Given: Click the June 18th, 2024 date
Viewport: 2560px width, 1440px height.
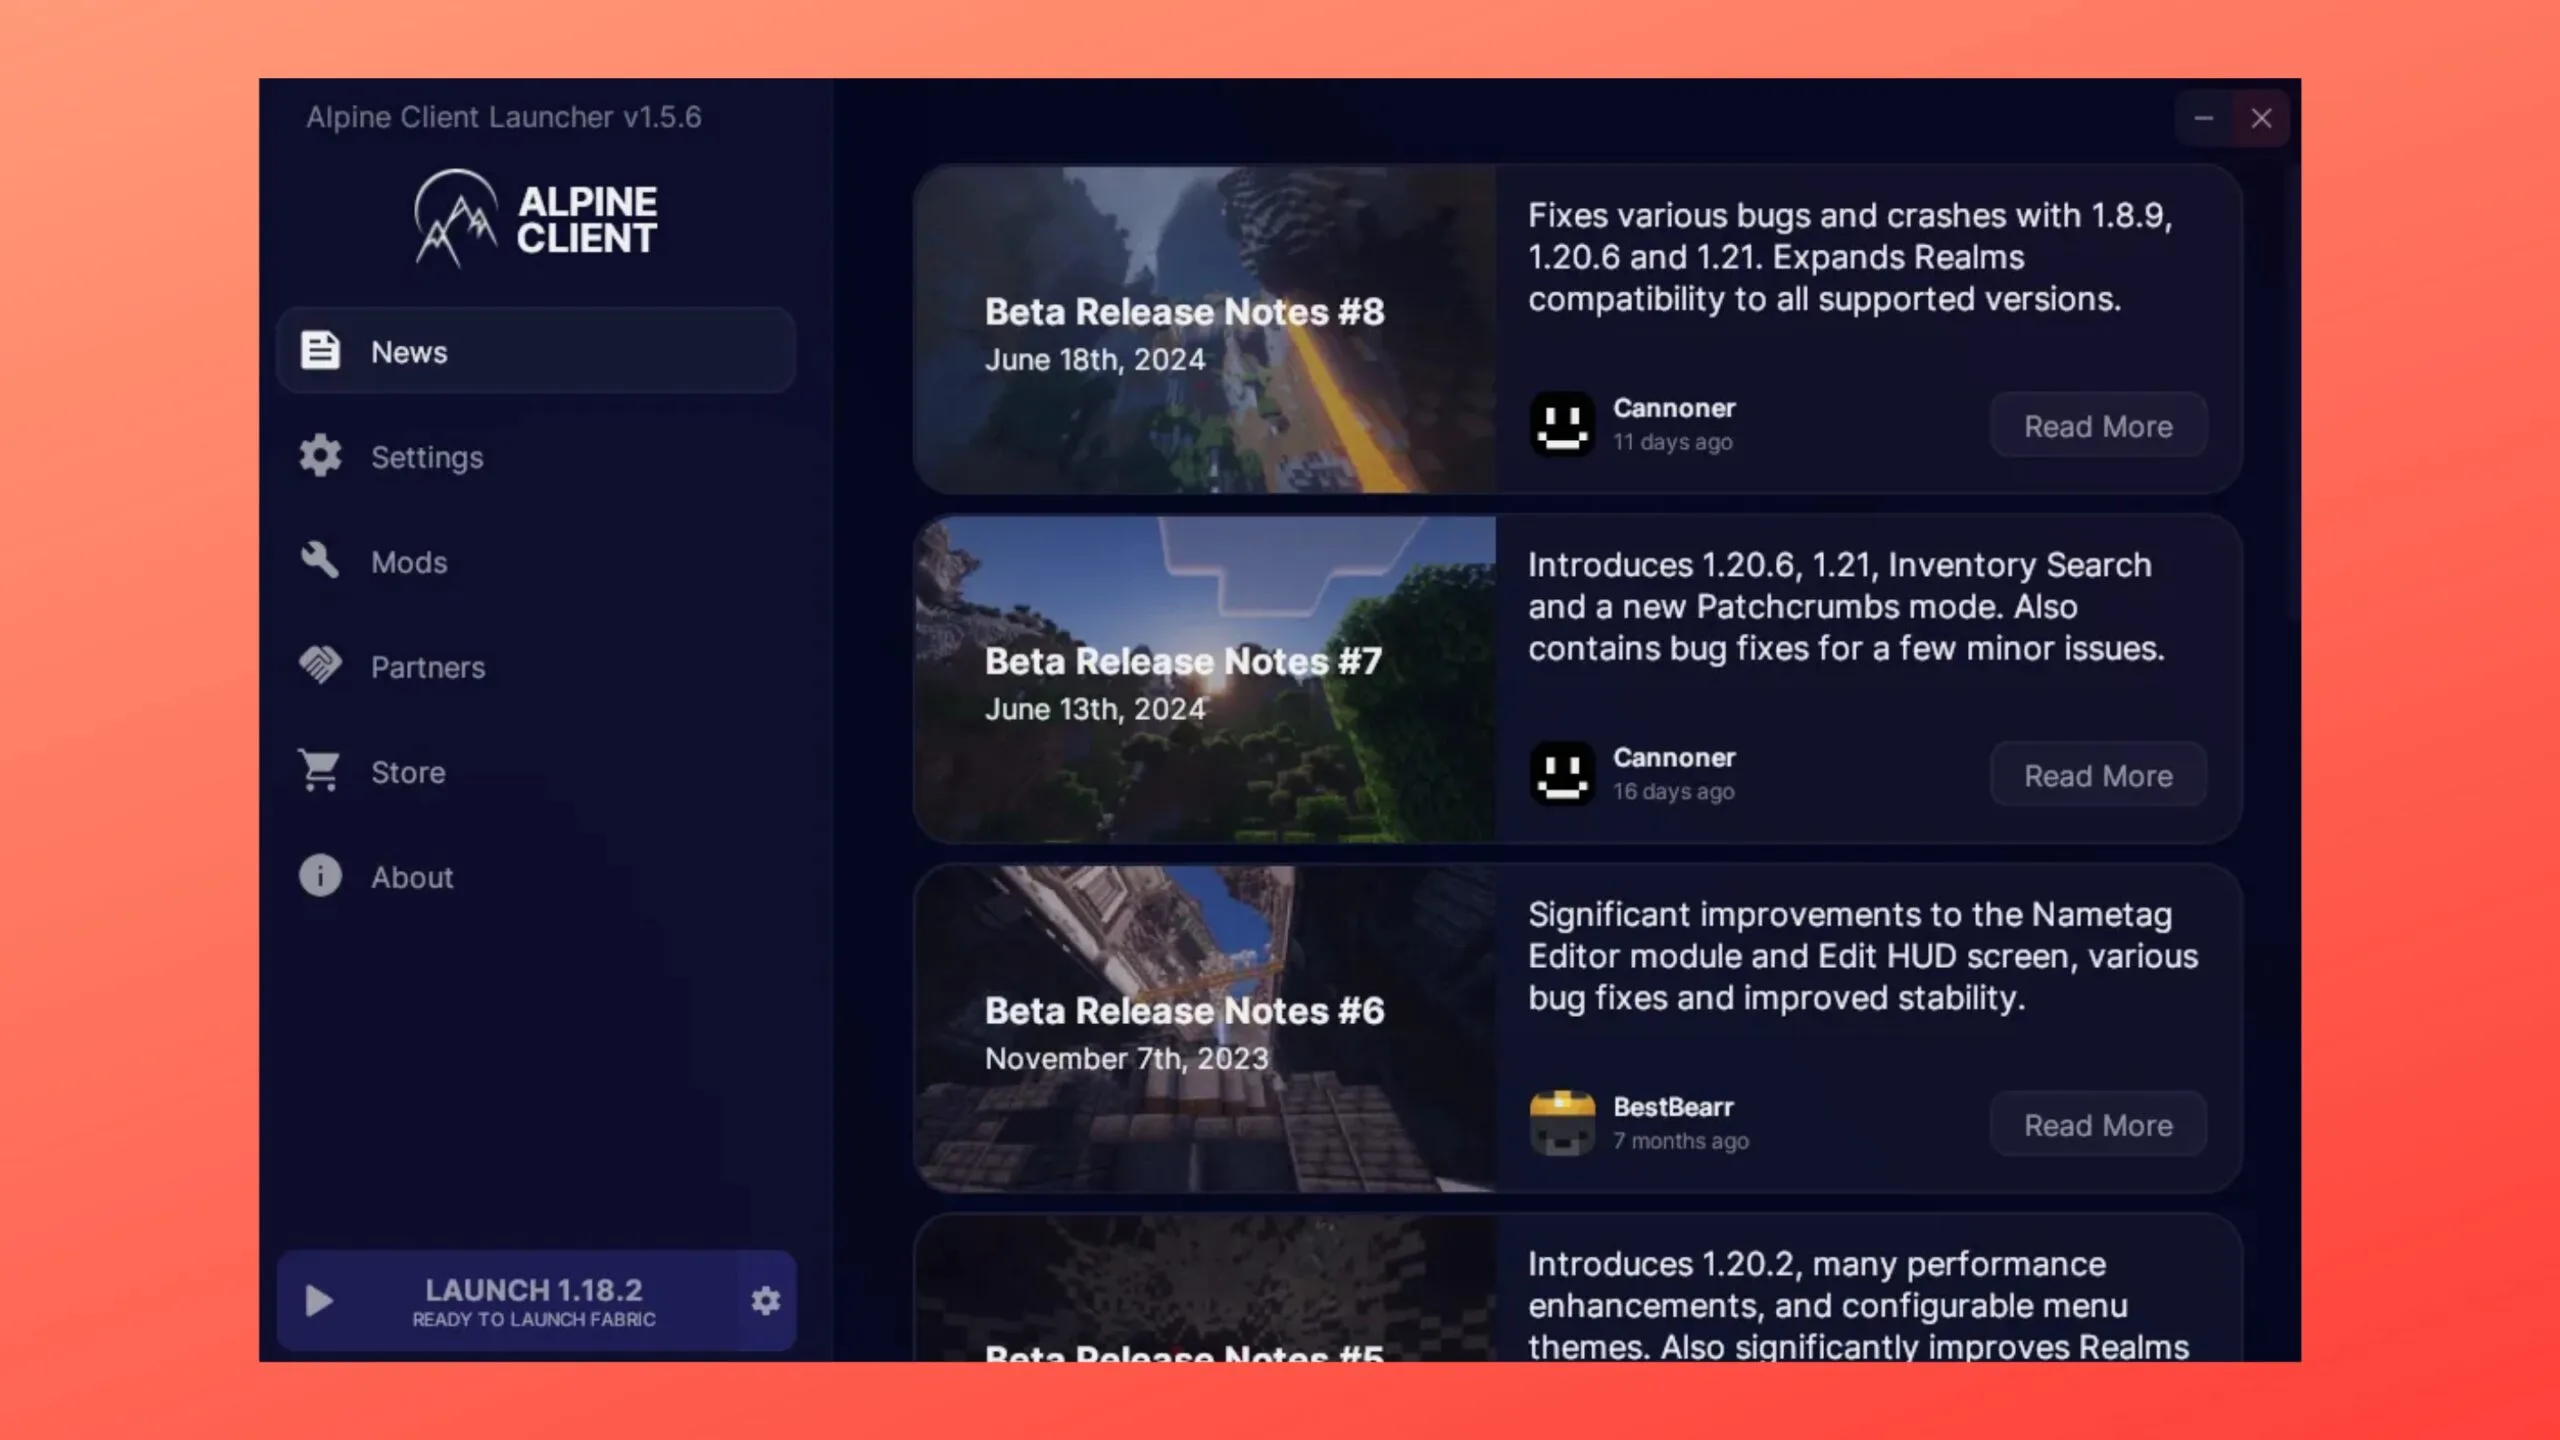Looking at the screenshot, I should pyautogui.click(x=1095, y=360).
